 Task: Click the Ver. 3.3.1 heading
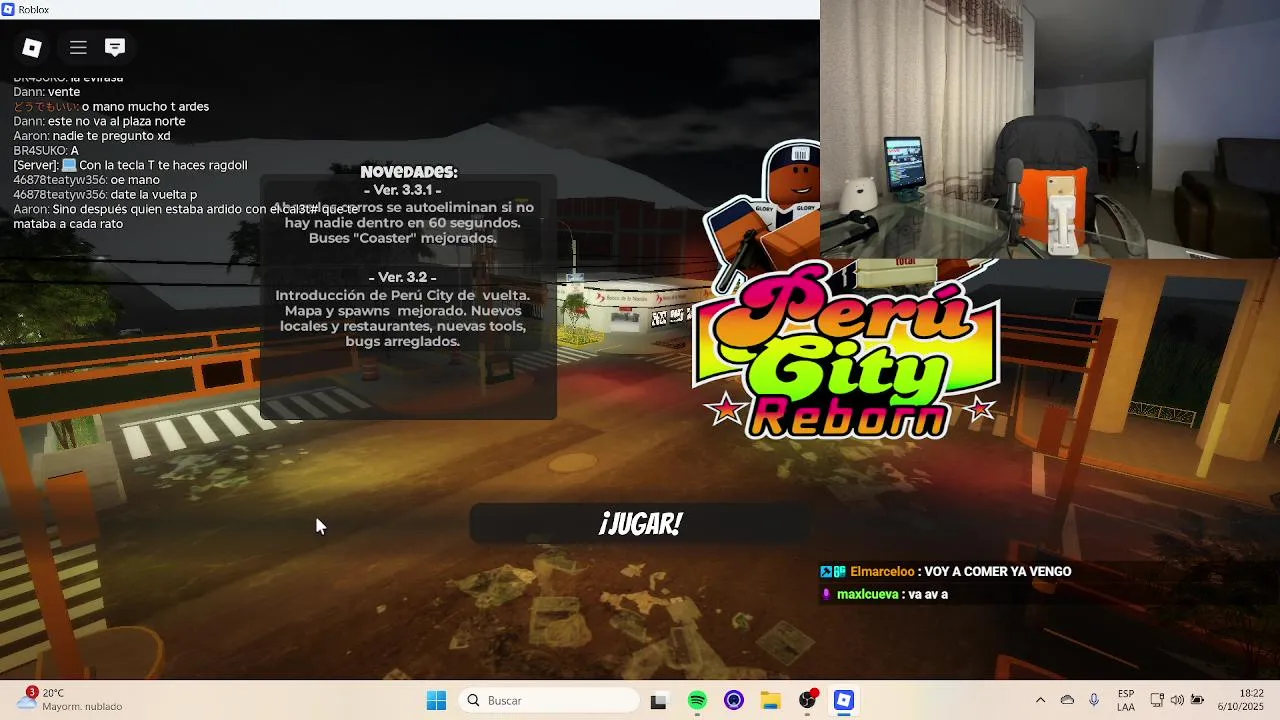(x=403, y=190)
